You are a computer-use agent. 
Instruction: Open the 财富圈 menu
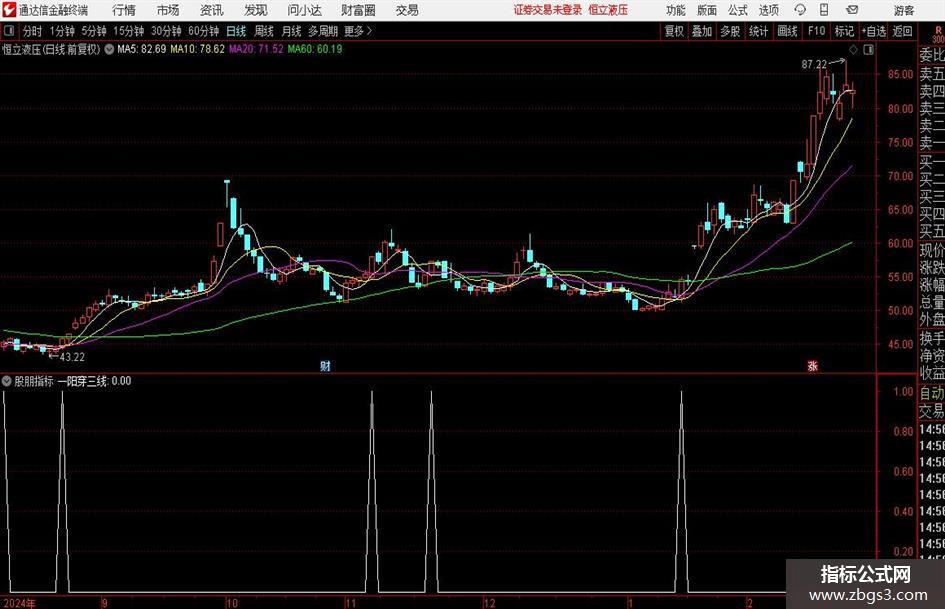[358, 10]
